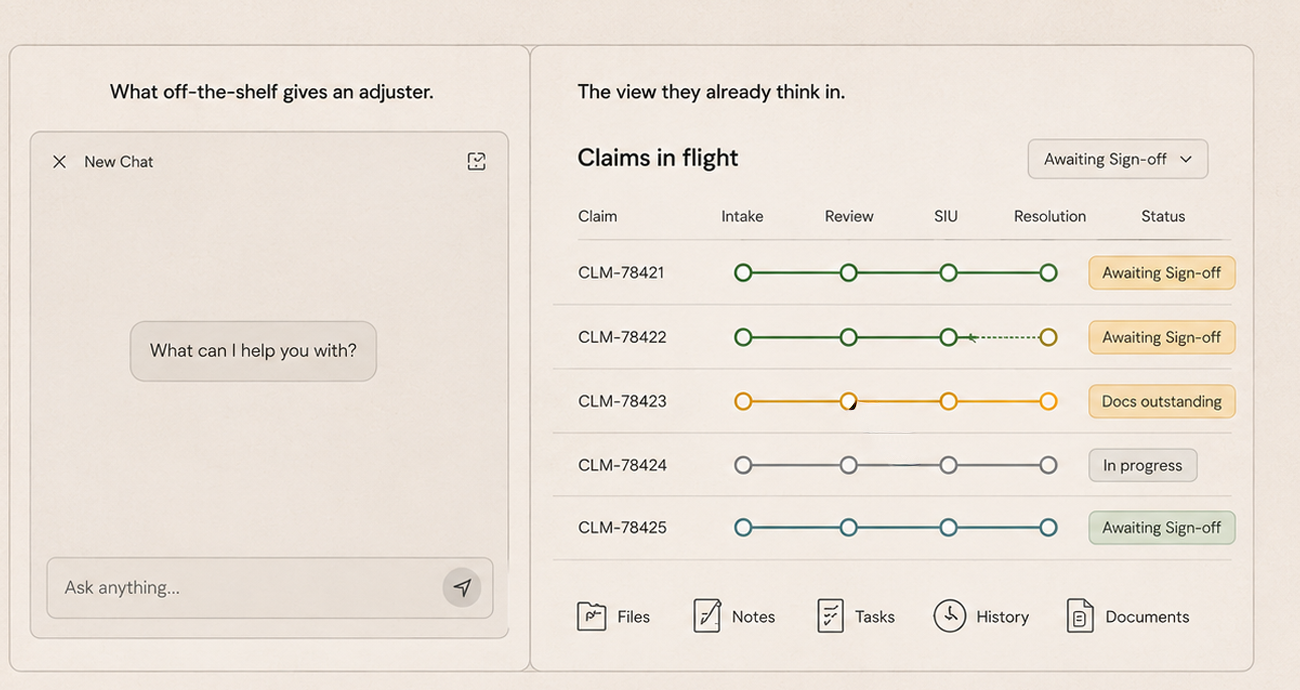Click the Status column header

click(x=1163, y=216)
